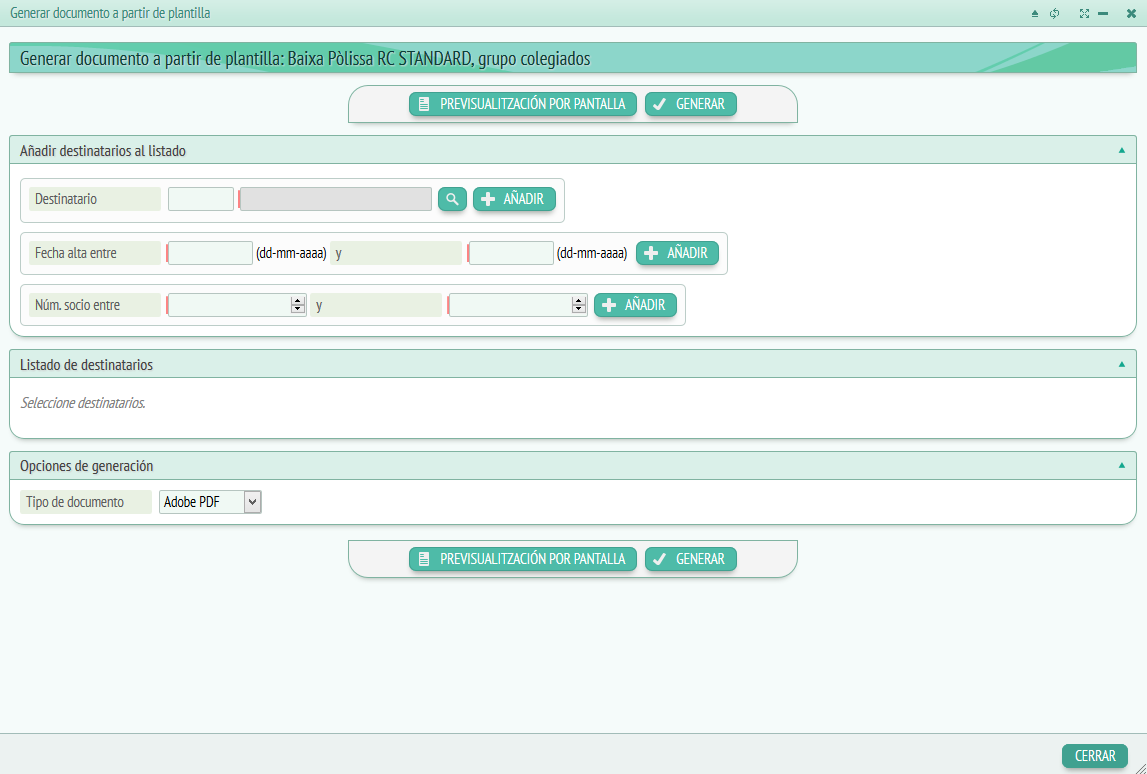The width and height of the screenshot is (1147, 774).
Task: Click the second Fecha alta date field
Action: [511, 253]
